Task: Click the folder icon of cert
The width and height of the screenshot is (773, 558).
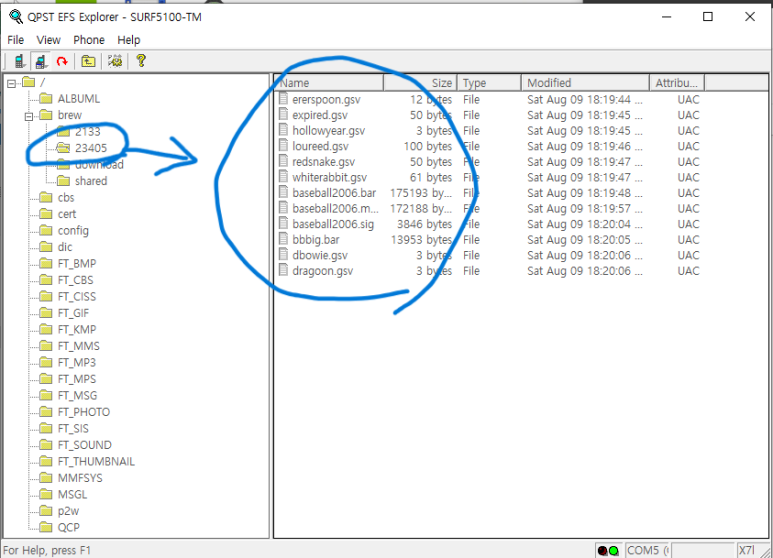Action: 46,213
